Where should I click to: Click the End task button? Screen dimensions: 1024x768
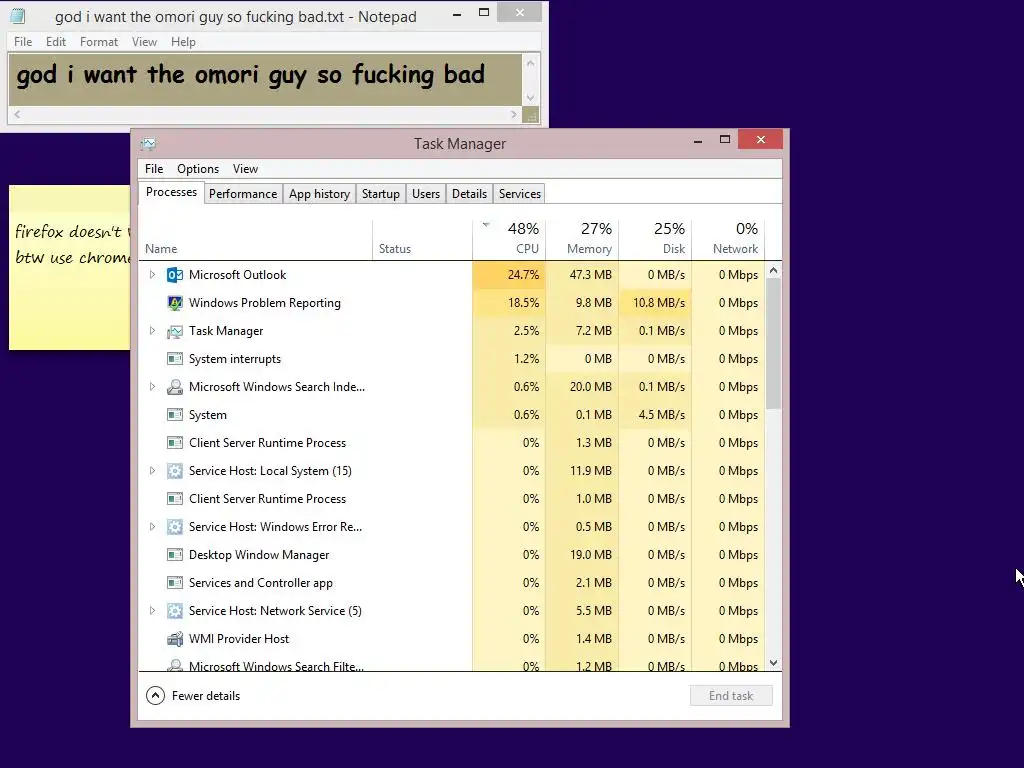coord(731,696)
